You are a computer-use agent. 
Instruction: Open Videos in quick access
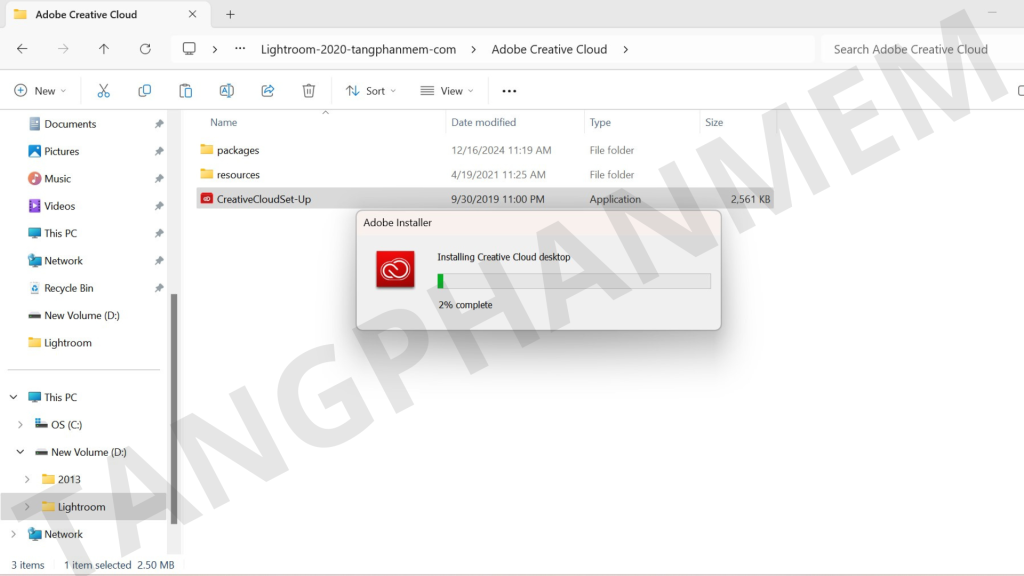click(x=59, y=206)
